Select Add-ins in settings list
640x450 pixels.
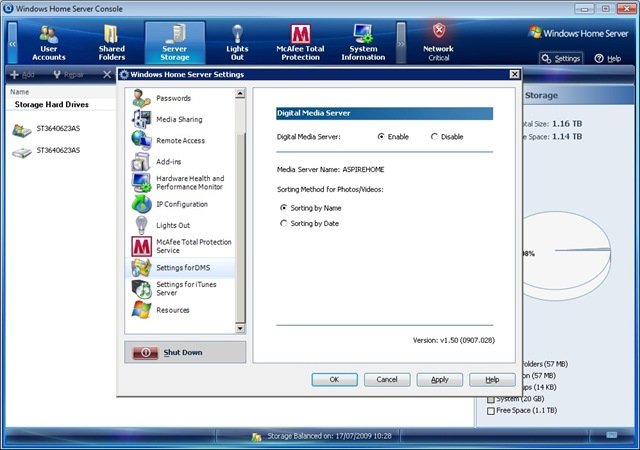tap(180, 162)
